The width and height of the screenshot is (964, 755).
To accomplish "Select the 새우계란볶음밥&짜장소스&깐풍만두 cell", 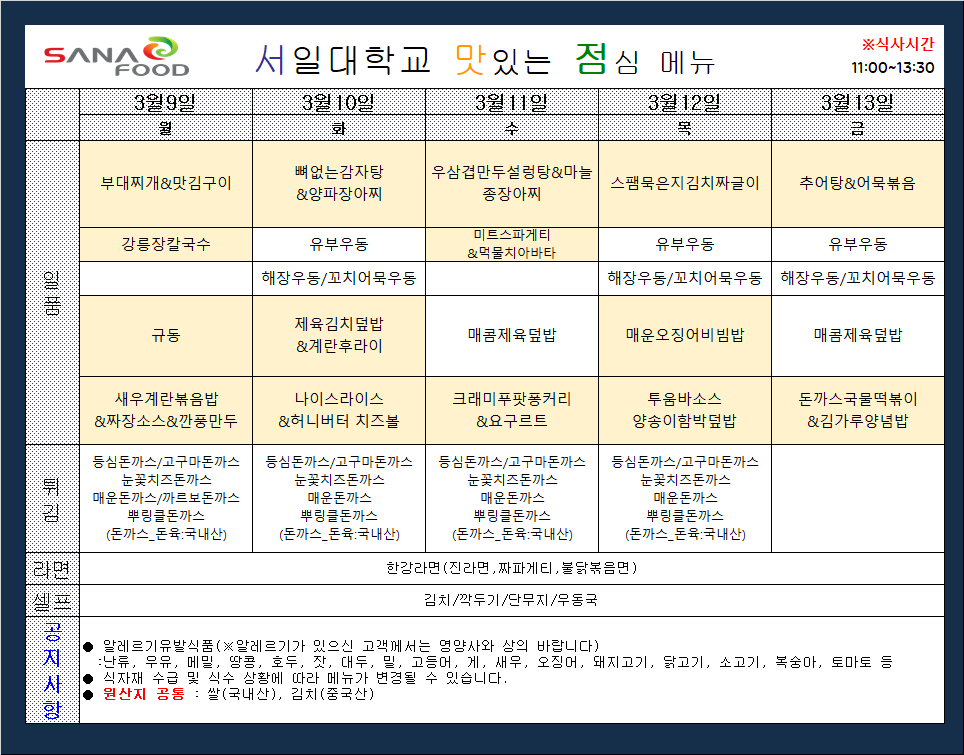I will pos(165,410).
